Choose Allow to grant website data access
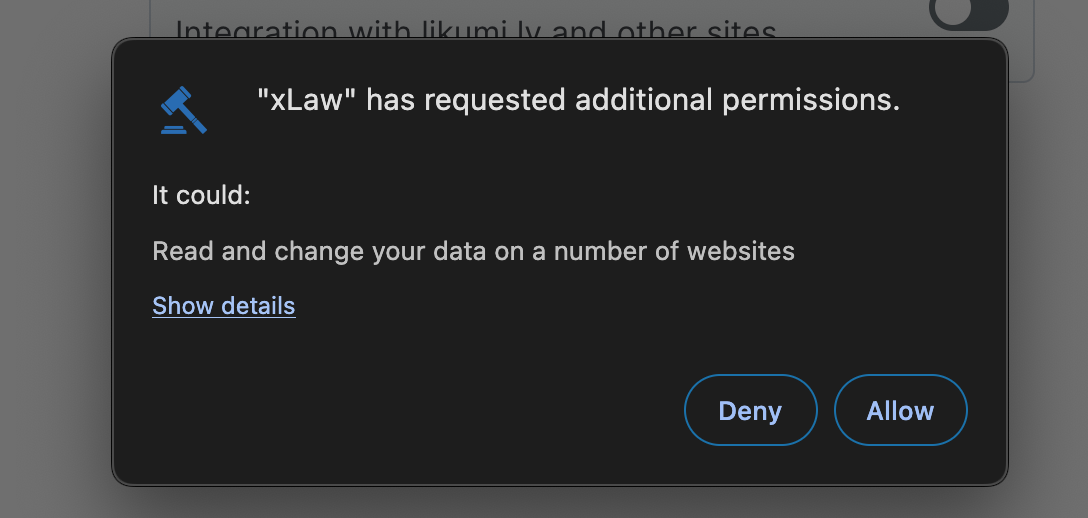 click(x=900, y=410)
